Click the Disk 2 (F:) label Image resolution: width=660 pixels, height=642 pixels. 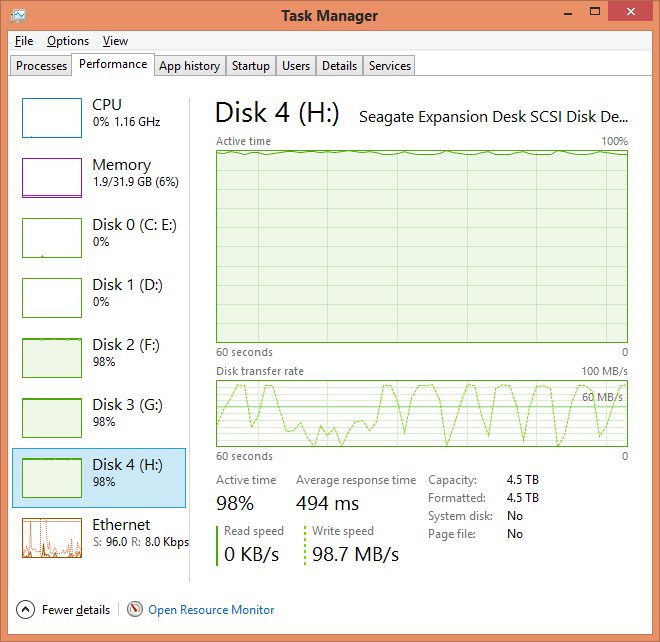point(126,345)
